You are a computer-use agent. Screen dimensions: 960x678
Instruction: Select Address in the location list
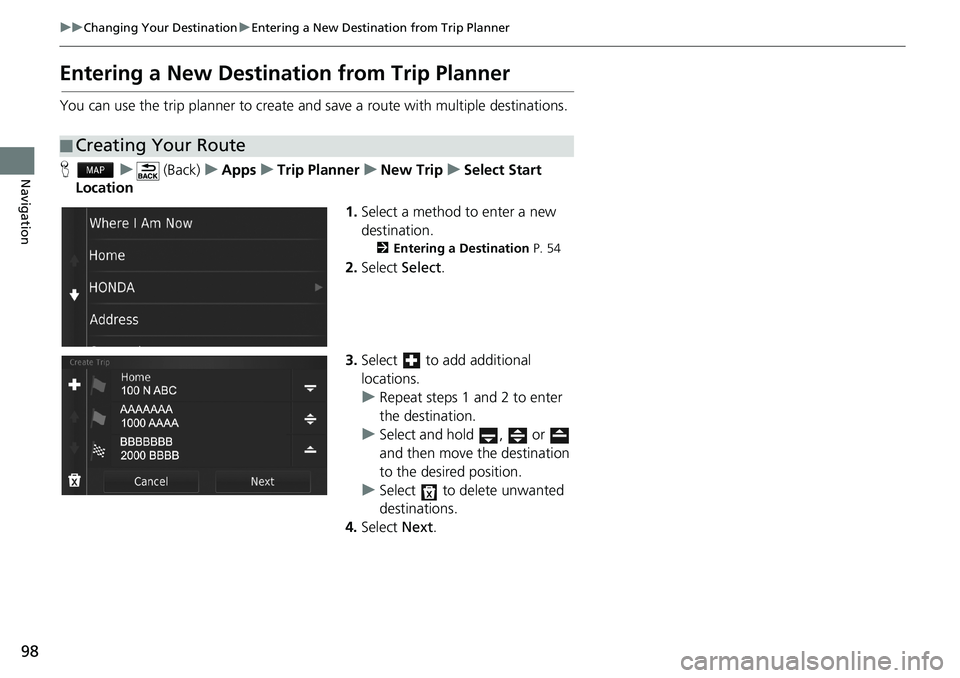coord(206,320)
